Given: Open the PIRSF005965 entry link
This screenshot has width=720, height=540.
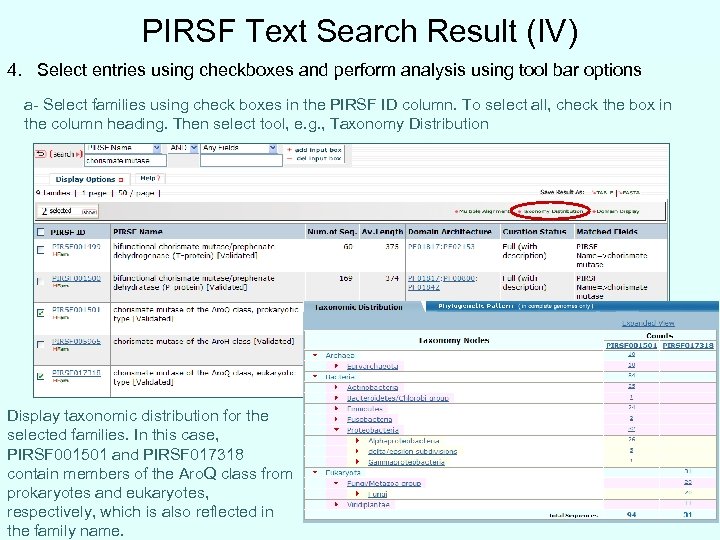Looking at the screenshot, I should pyautogui.click(x=76, y=341).
